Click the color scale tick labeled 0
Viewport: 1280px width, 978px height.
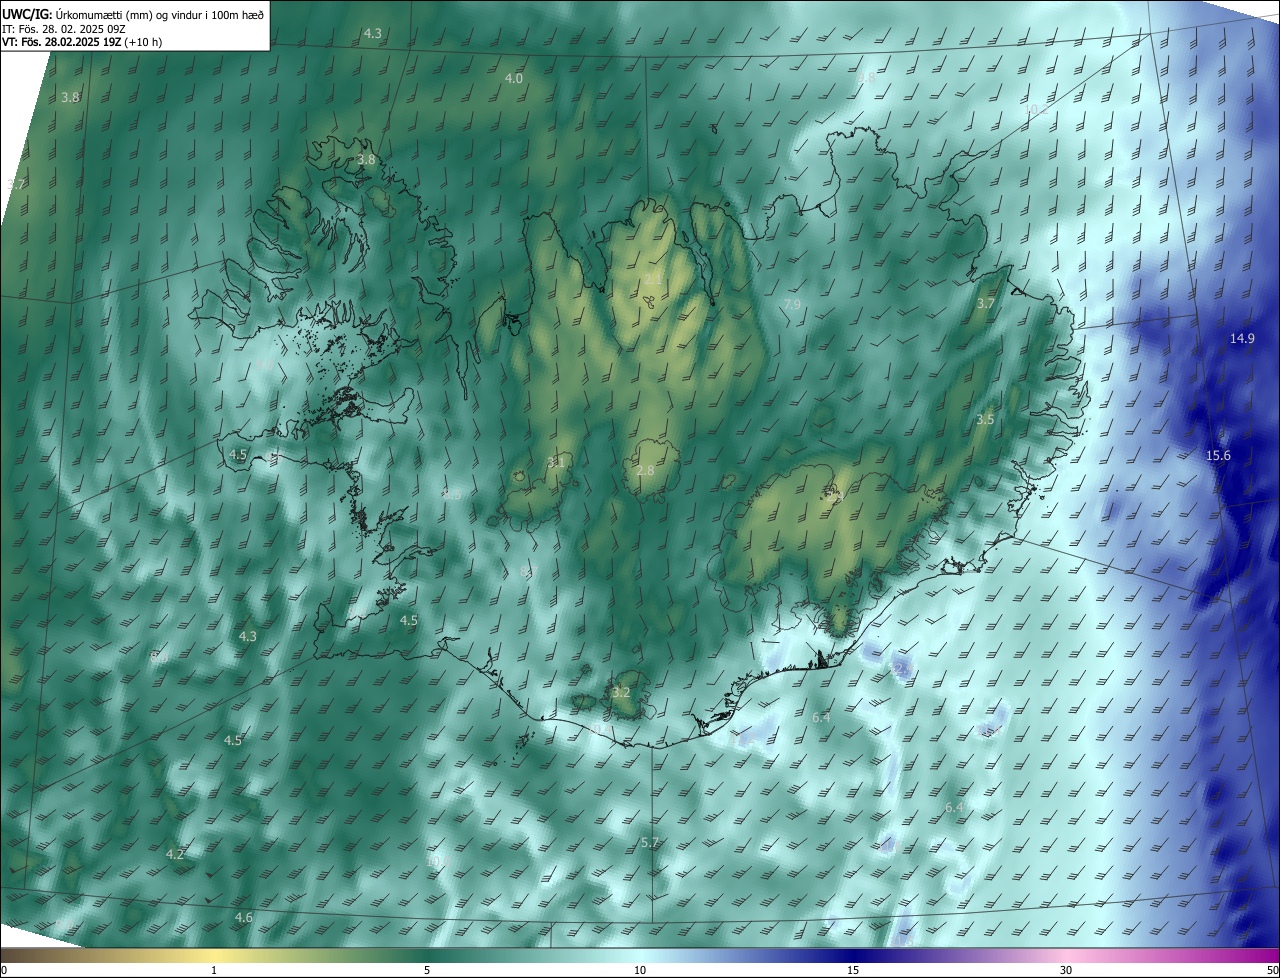tap(4, 970)
